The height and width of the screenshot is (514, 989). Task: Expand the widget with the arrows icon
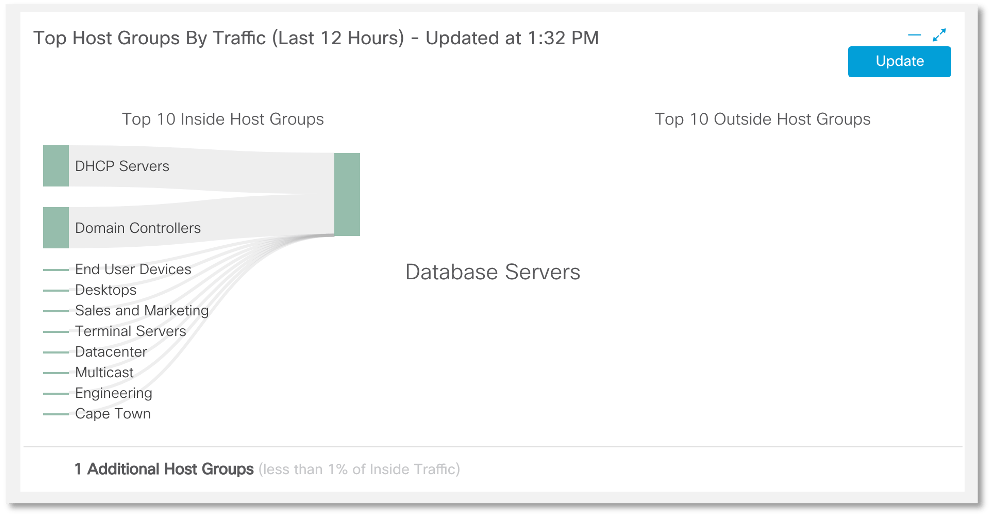pos(939,35)
